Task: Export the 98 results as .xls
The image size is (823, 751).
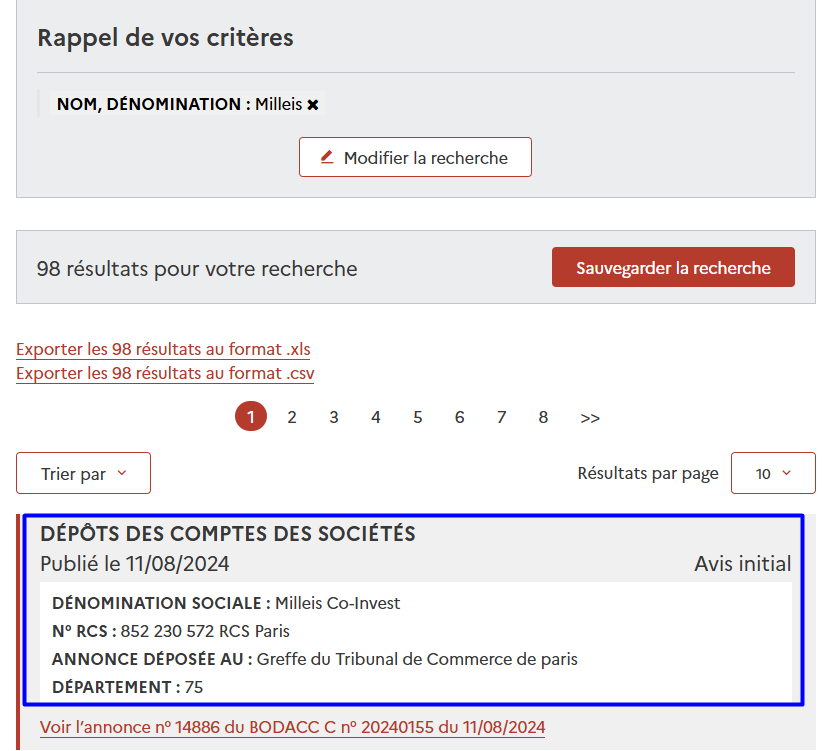Action: (x=163, y=349)
